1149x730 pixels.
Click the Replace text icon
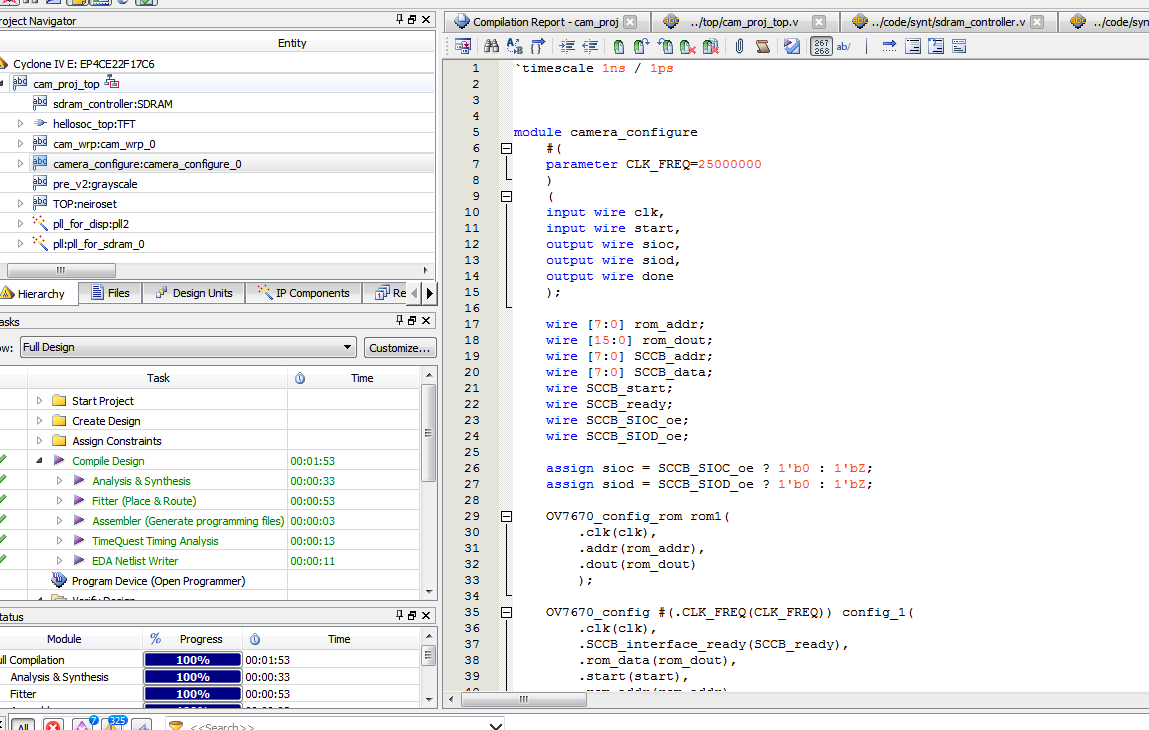(514, 46)
